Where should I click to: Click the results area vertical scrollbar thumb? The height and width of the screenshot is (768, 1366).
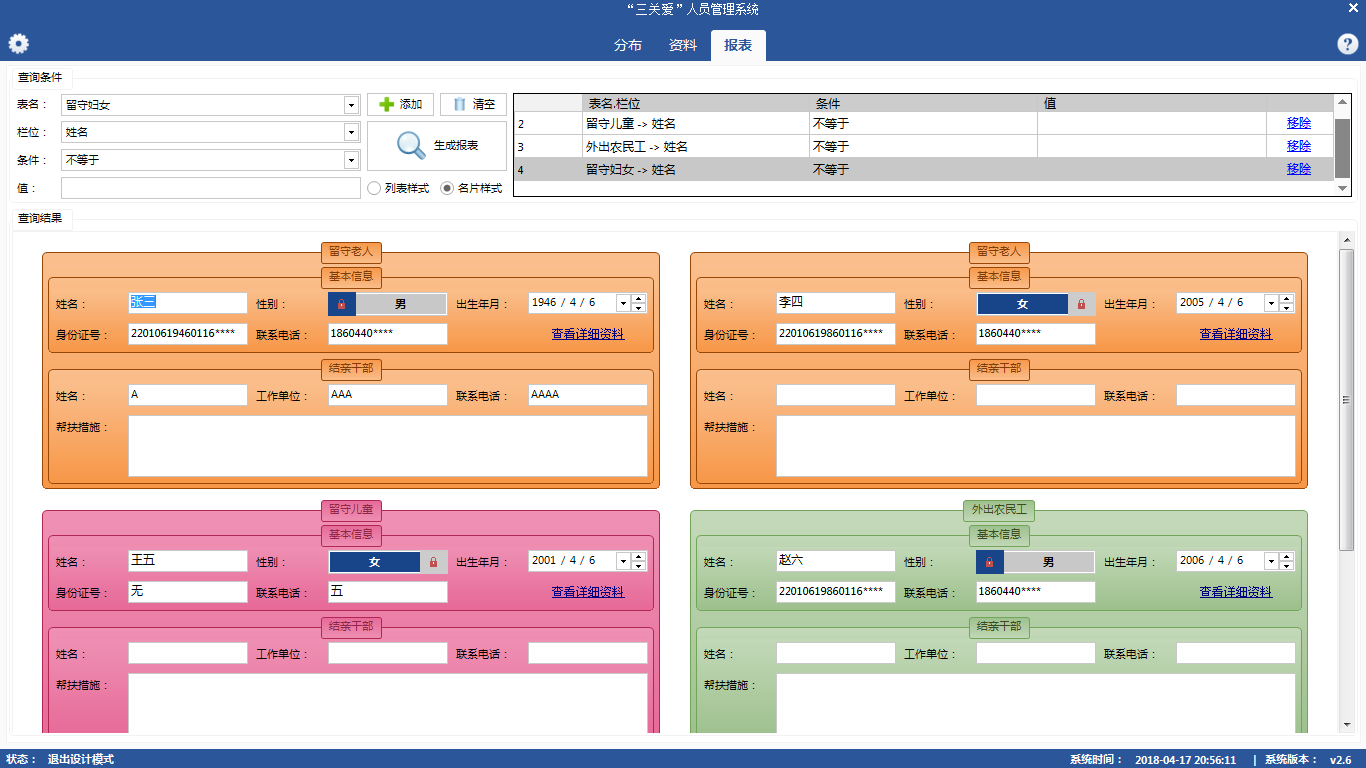1346,398
